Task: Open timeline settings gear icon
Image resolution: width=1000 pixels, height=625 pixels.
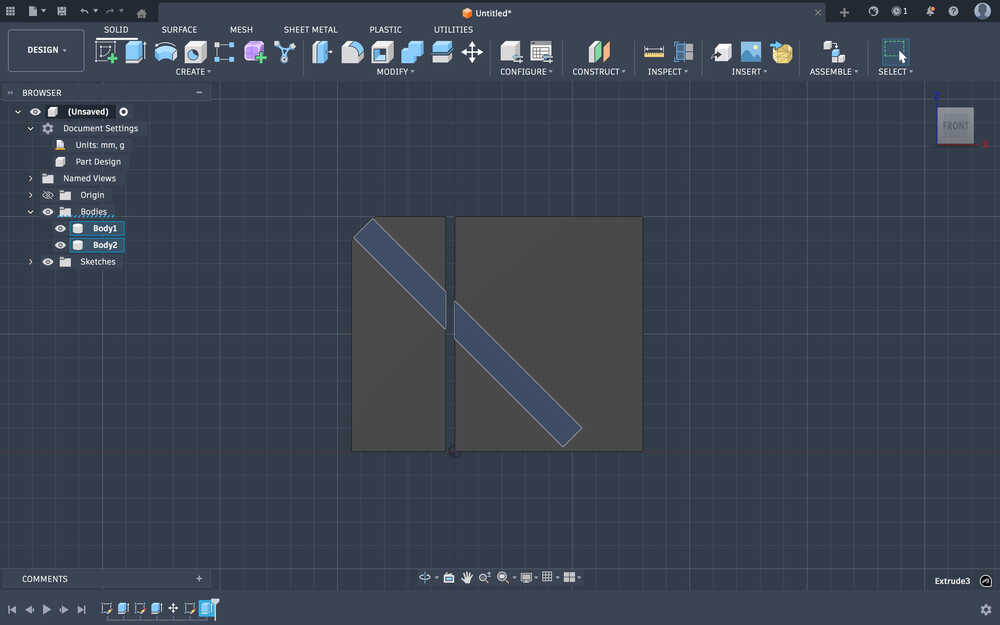Action: click(986, 609)
